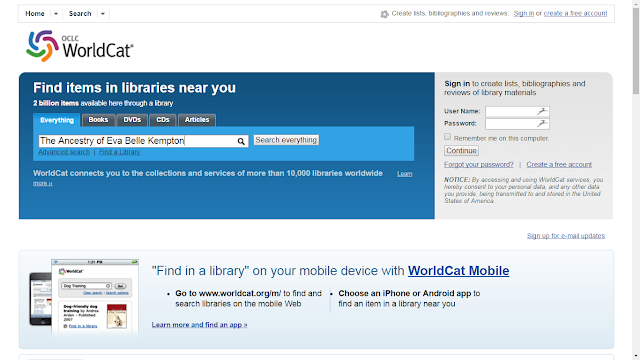The image size is (640, 360).
Task: Open the Search menu
Action: pyautogui.click(x=80, y=14)
